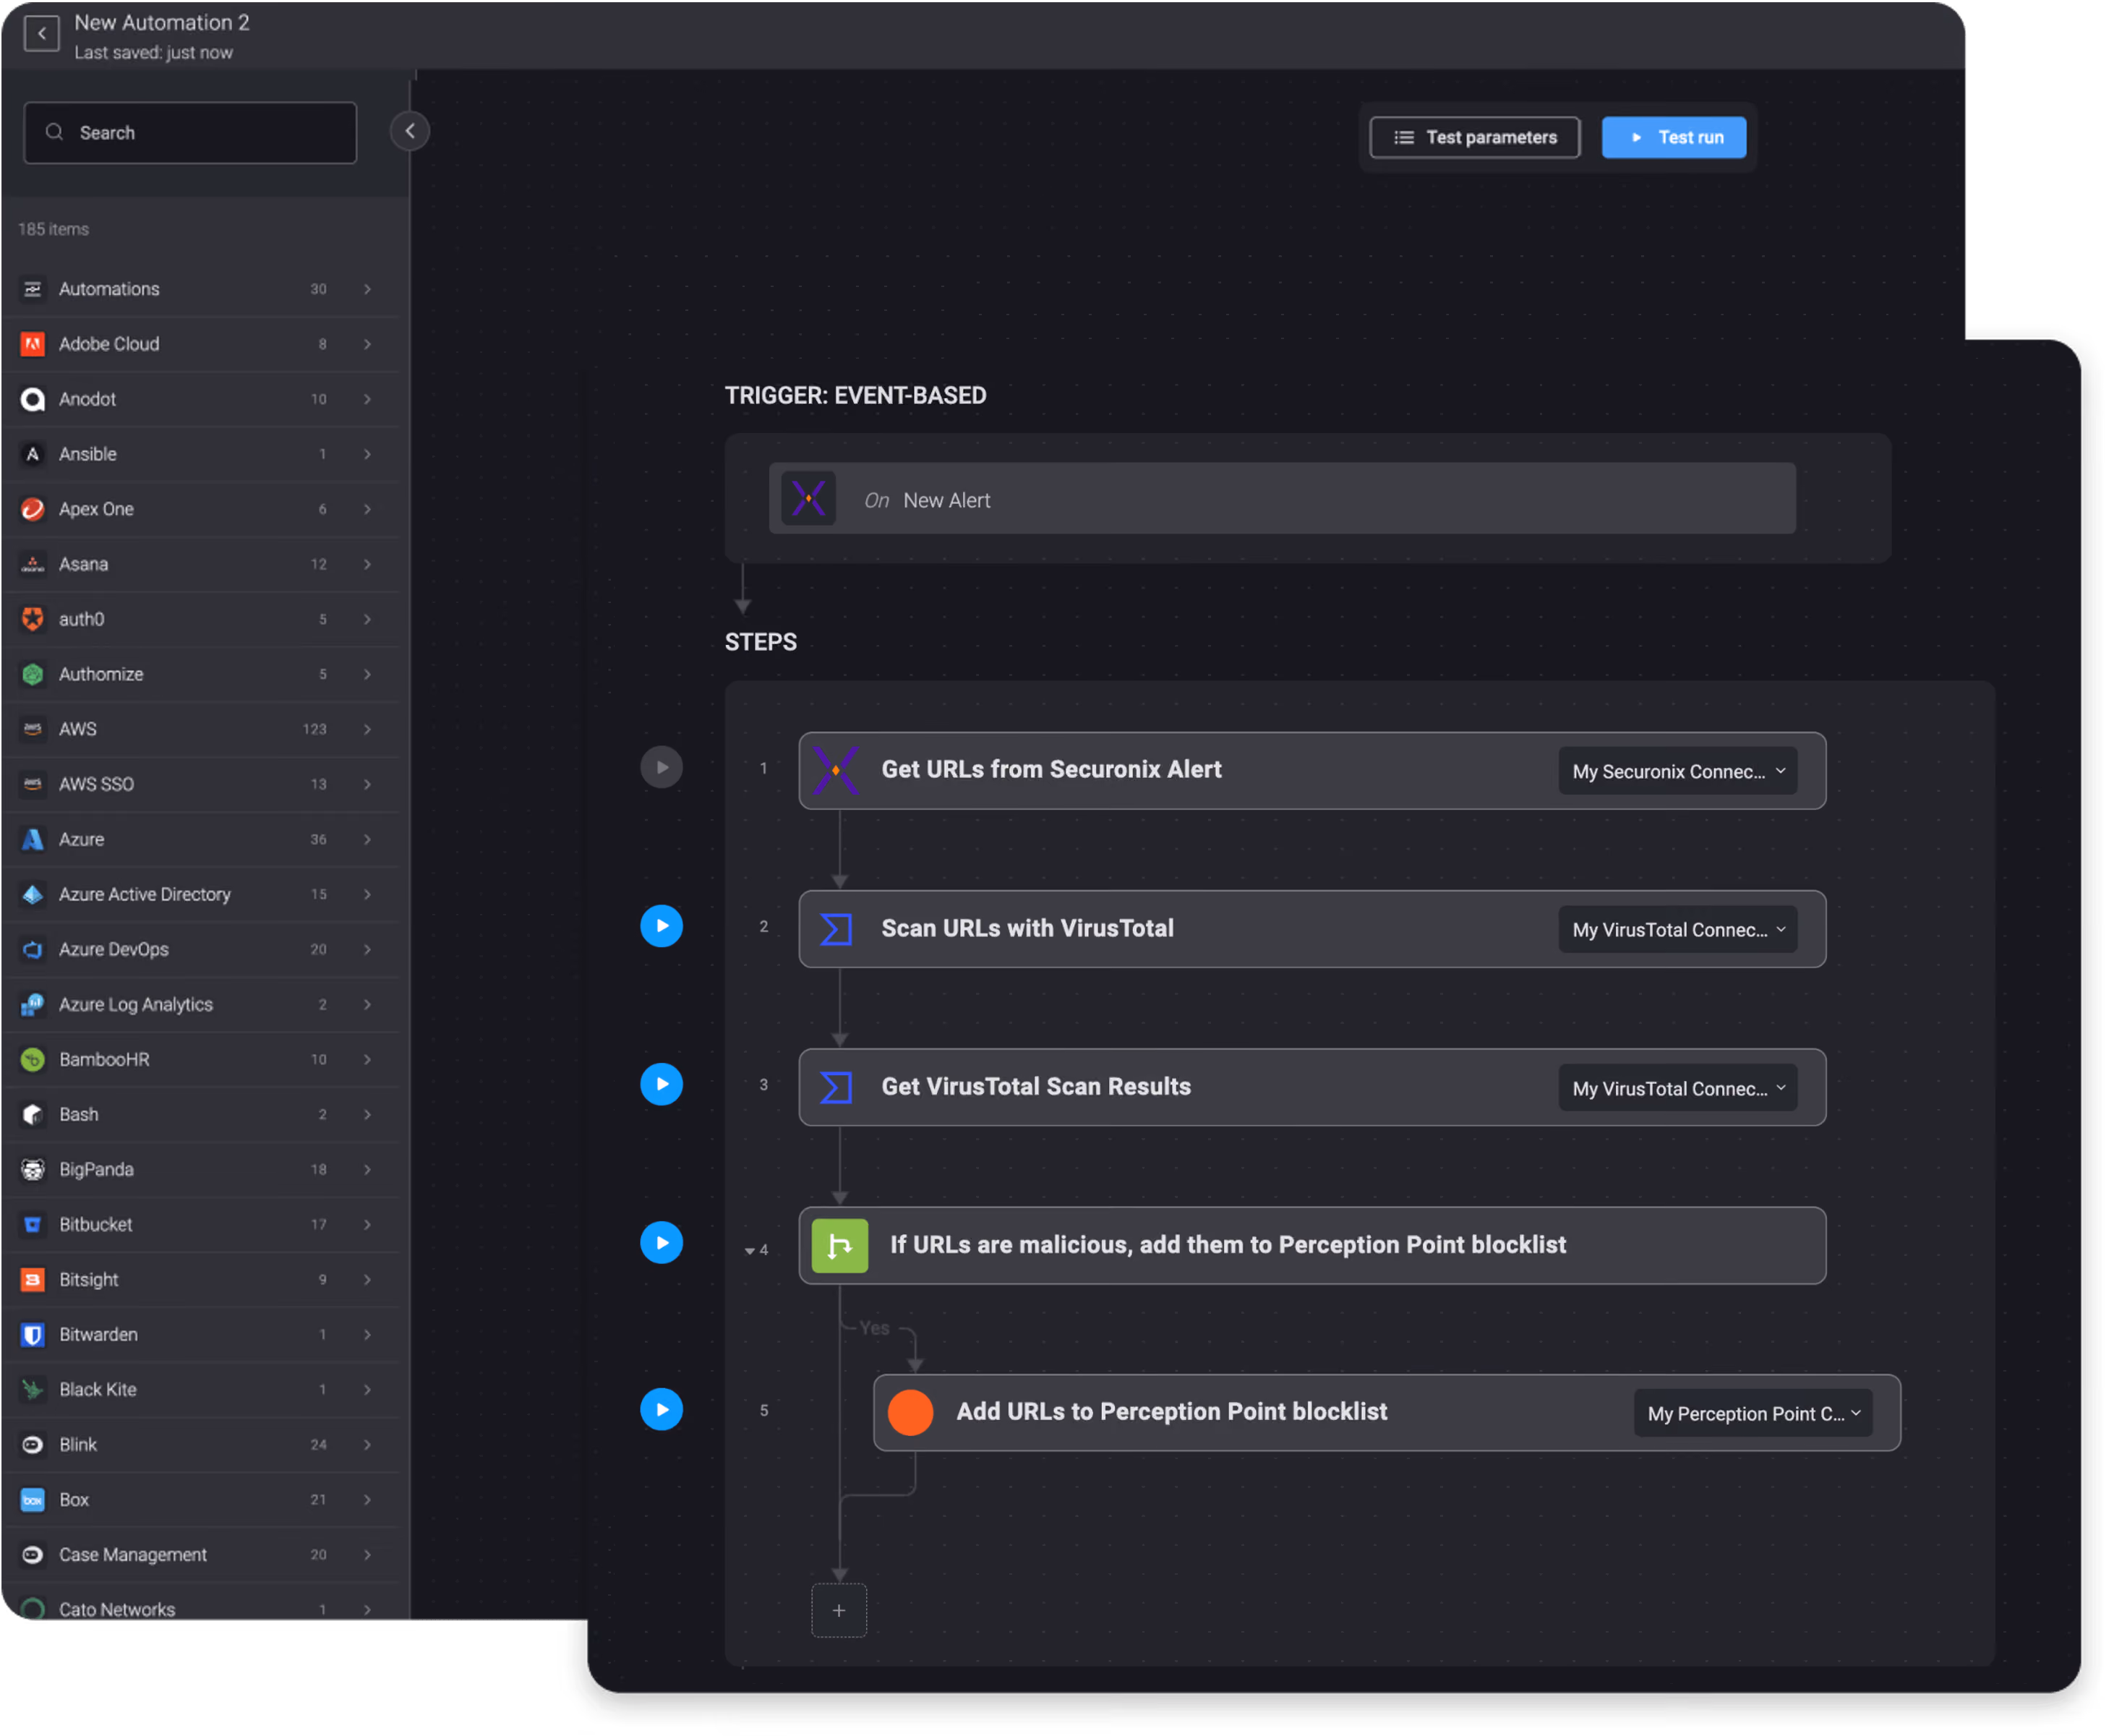Click the Box icon
The height and width of the screenshot is (1736, 2114).
pos(33,1499)
